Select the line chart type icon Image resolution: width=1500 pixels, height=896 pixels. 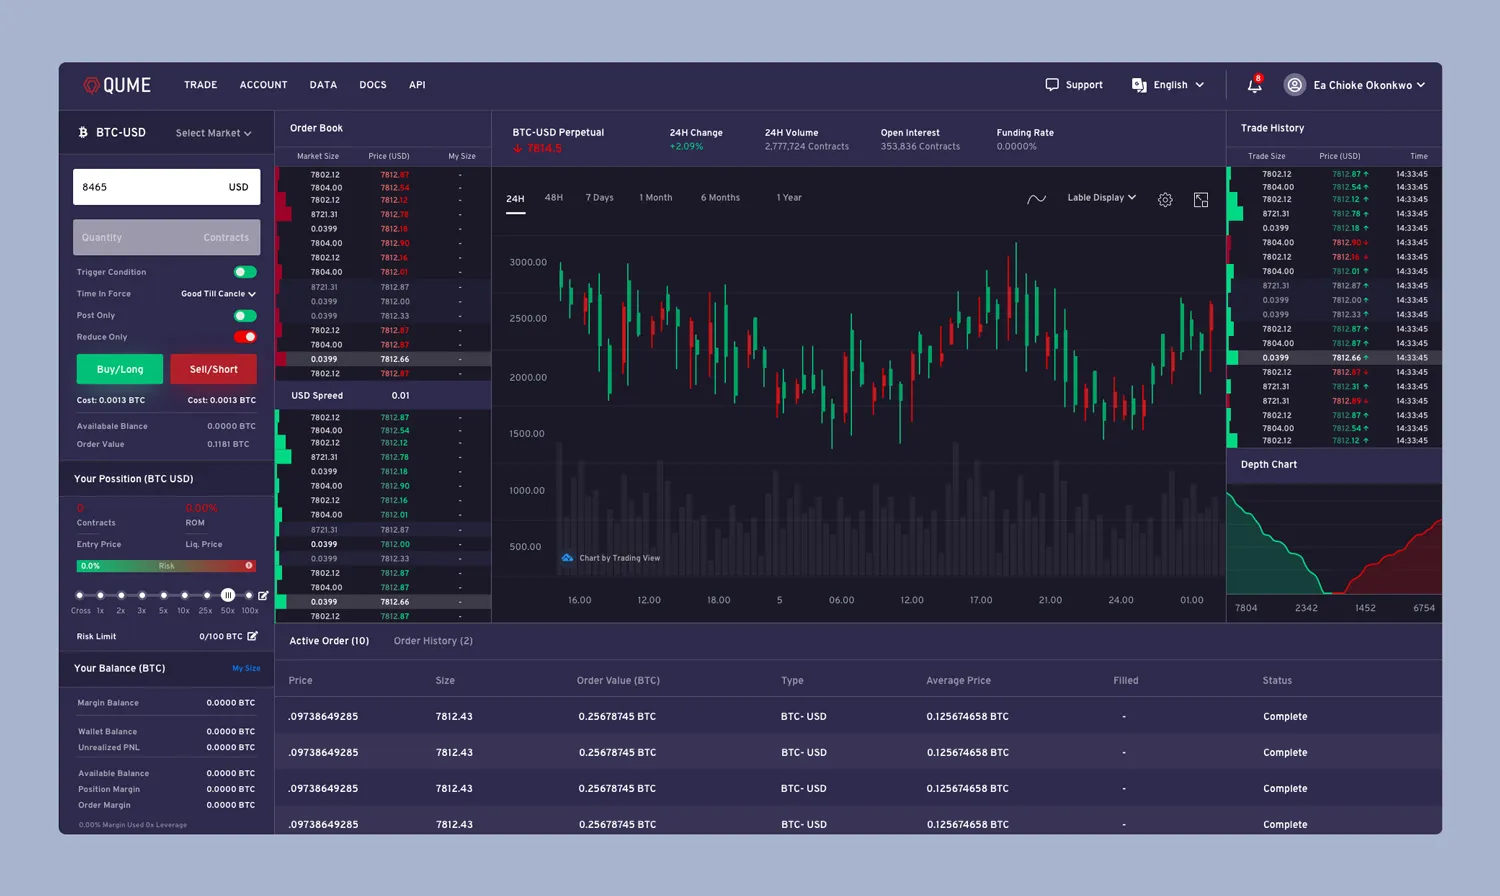tap(1037, 199)
